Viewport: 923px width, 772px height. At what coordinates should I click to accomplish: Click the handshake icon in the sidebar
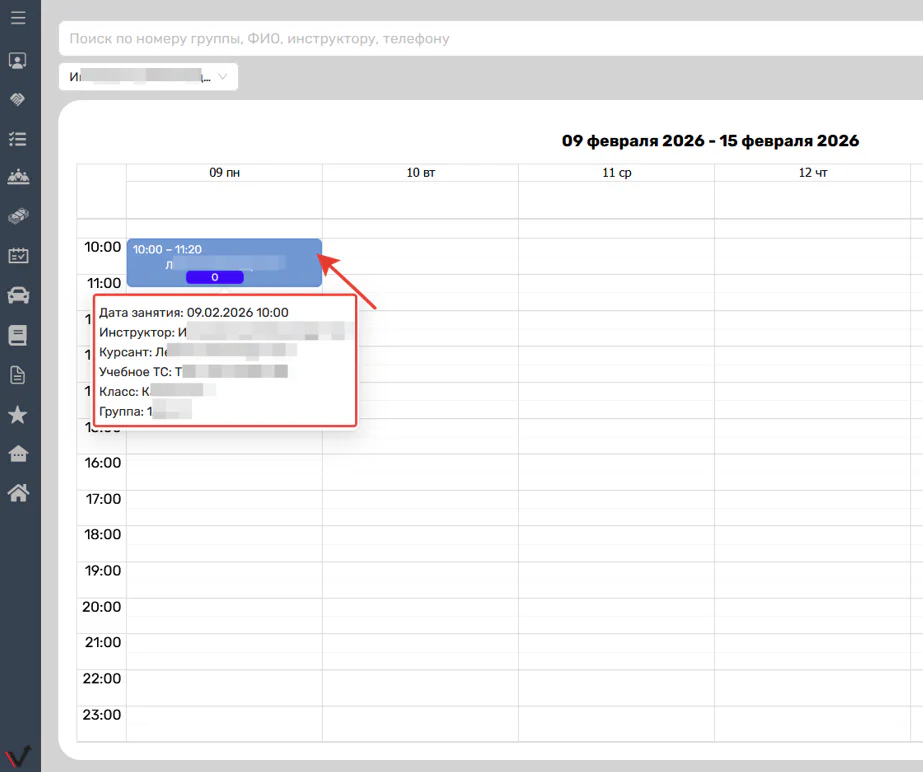(x=18, y=100)
